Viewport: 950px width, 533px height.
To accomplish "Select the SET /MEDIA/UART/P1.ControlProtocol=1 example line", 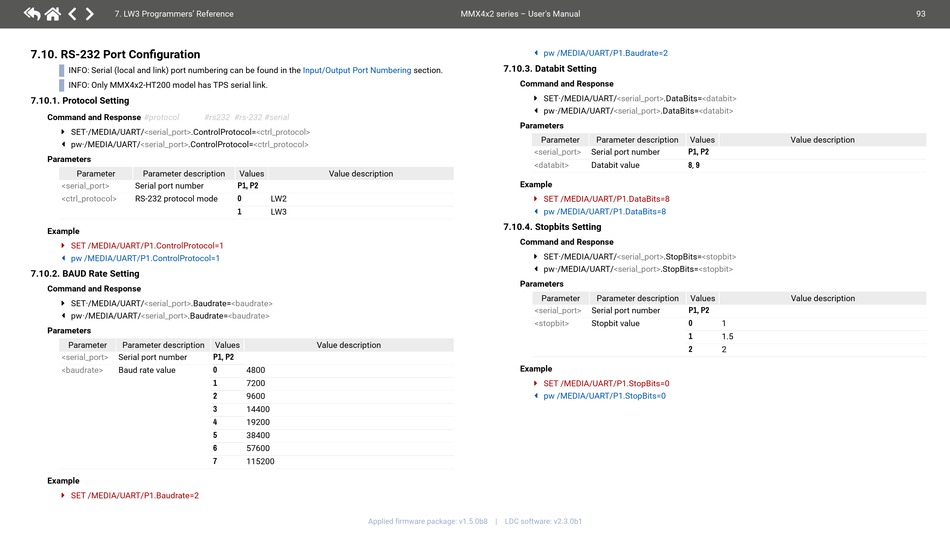I will [147, 245].
